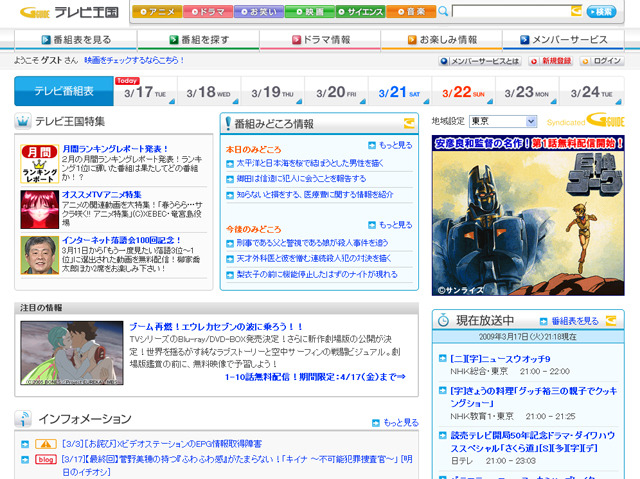
Task: Open インターネット落語会100回記念！ link
Action: [x=121, y=240]
